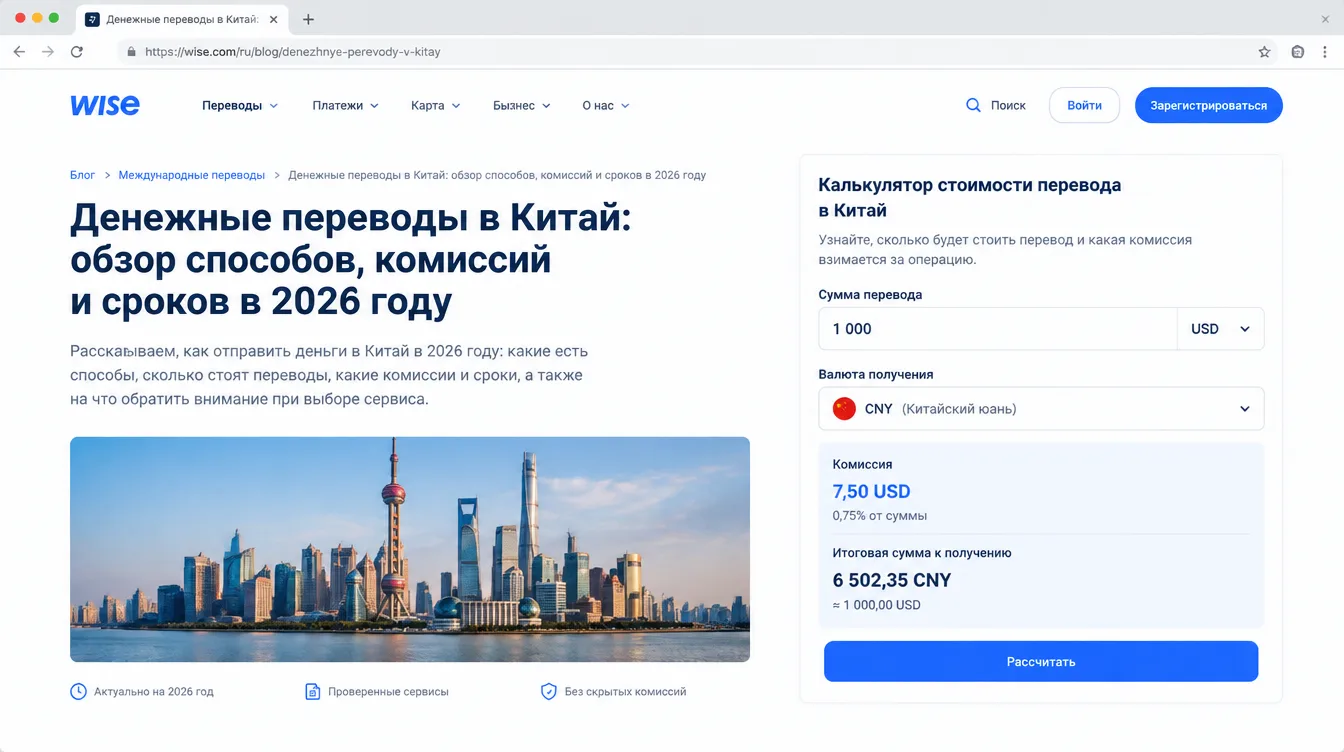Viewport: 1344px width, 752px height.
Task: Expand the Карта menu
Action: coord(436,105)
